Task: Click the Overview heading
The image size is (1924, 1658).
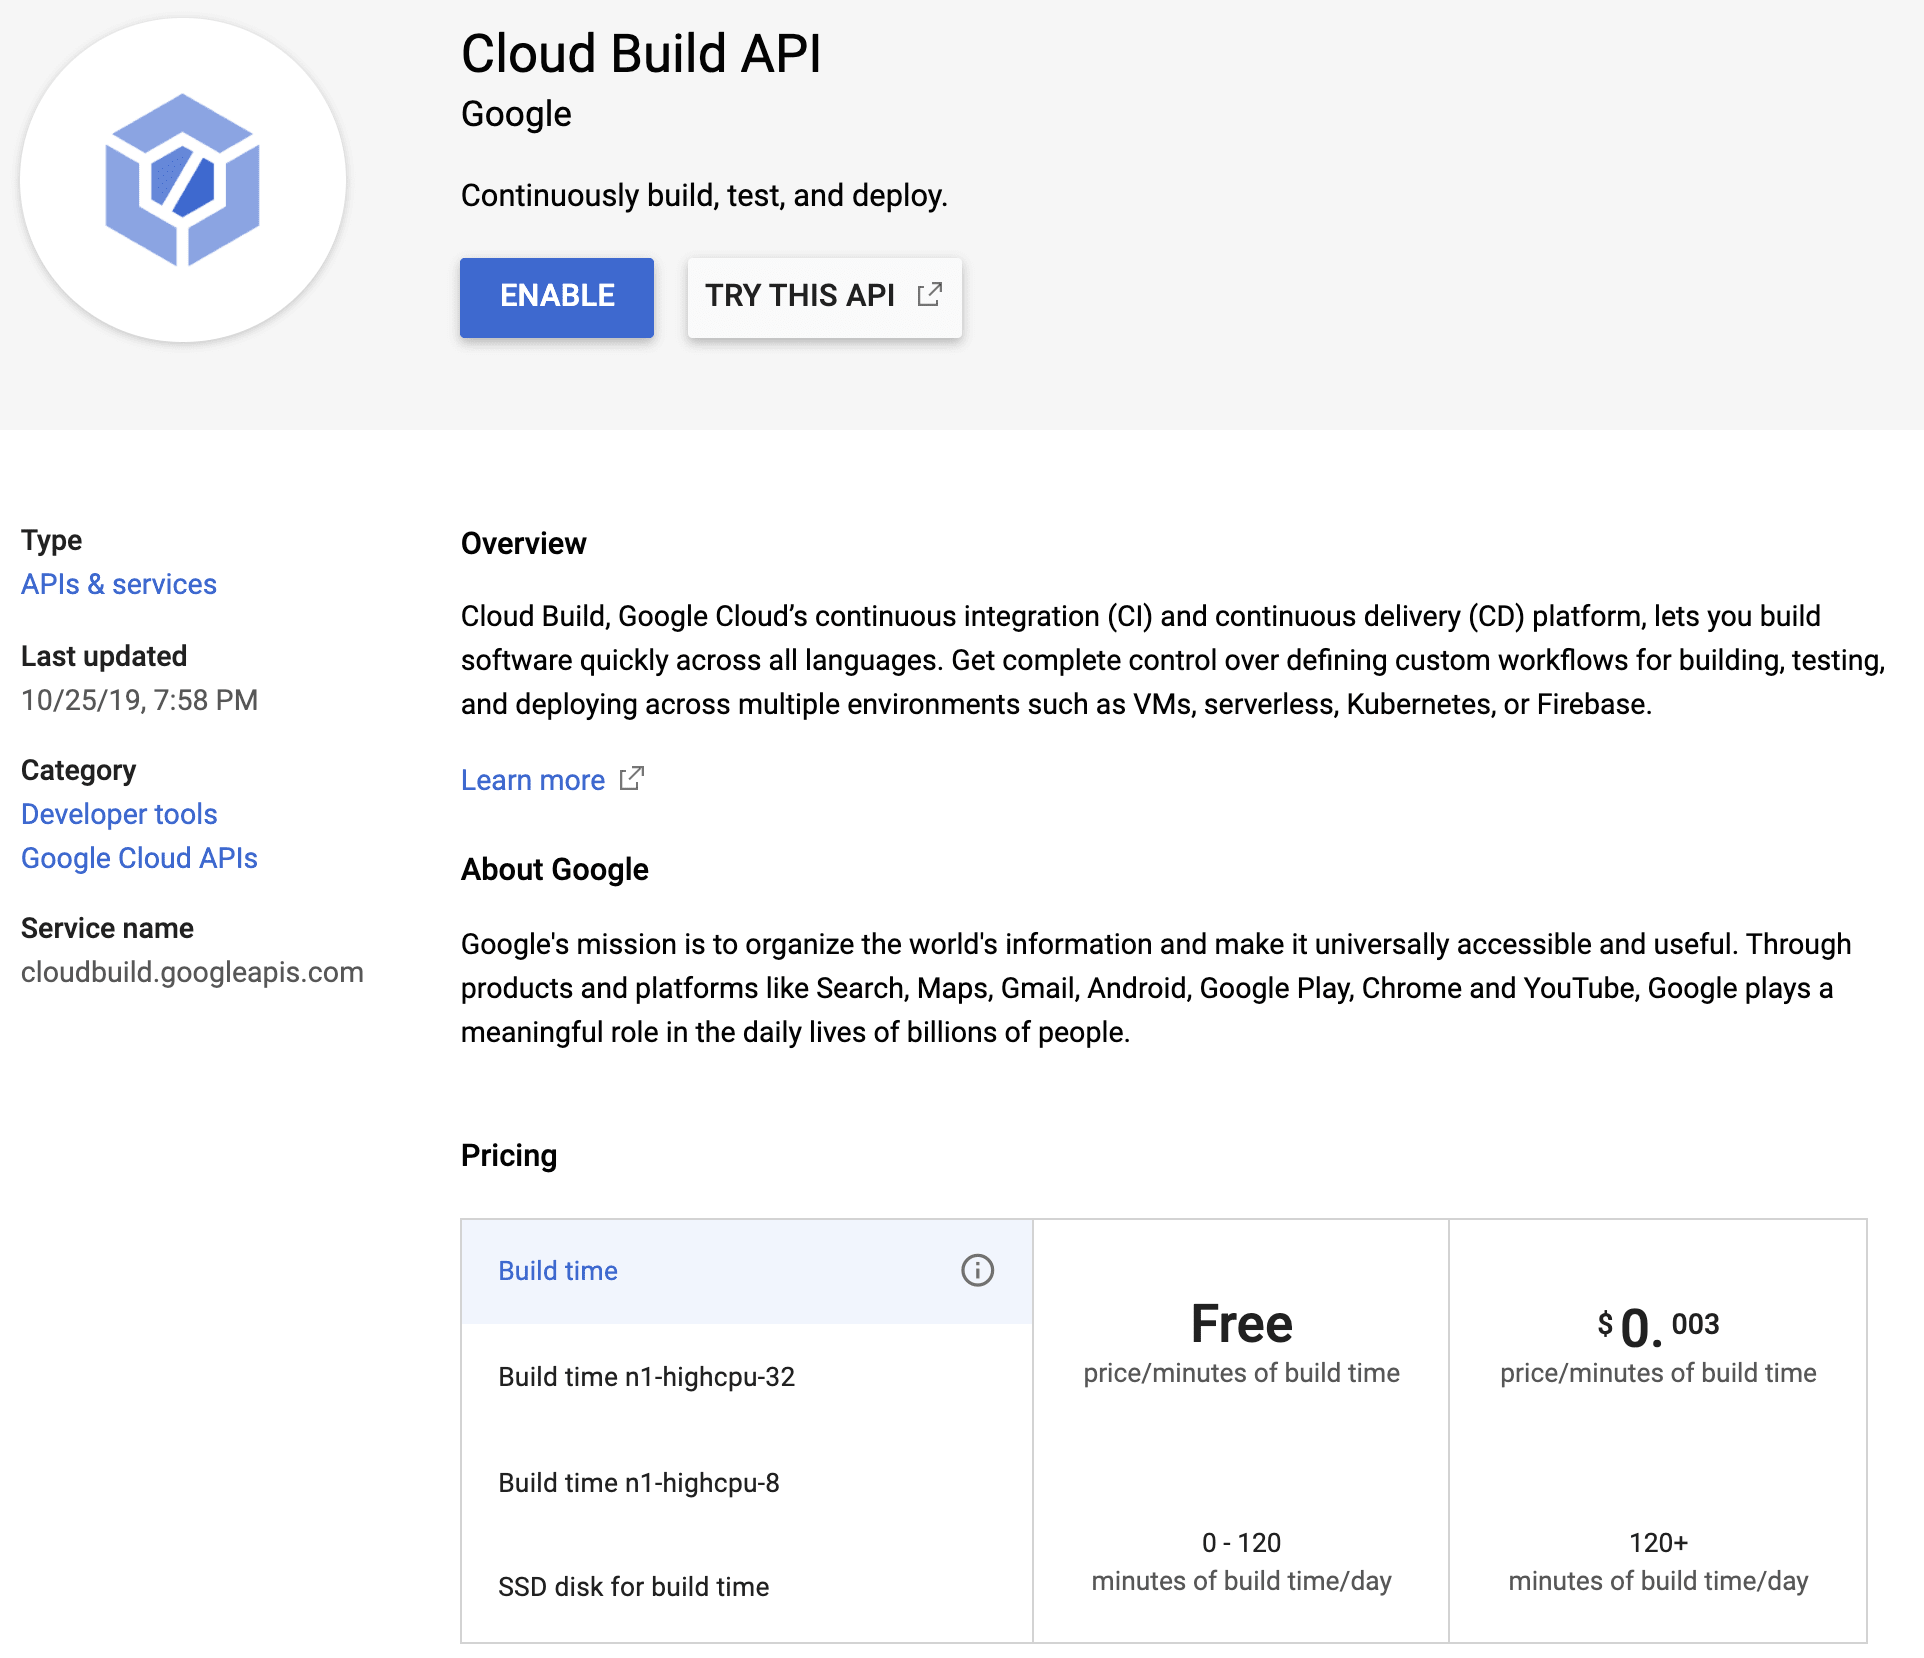Action: point(523,544)
